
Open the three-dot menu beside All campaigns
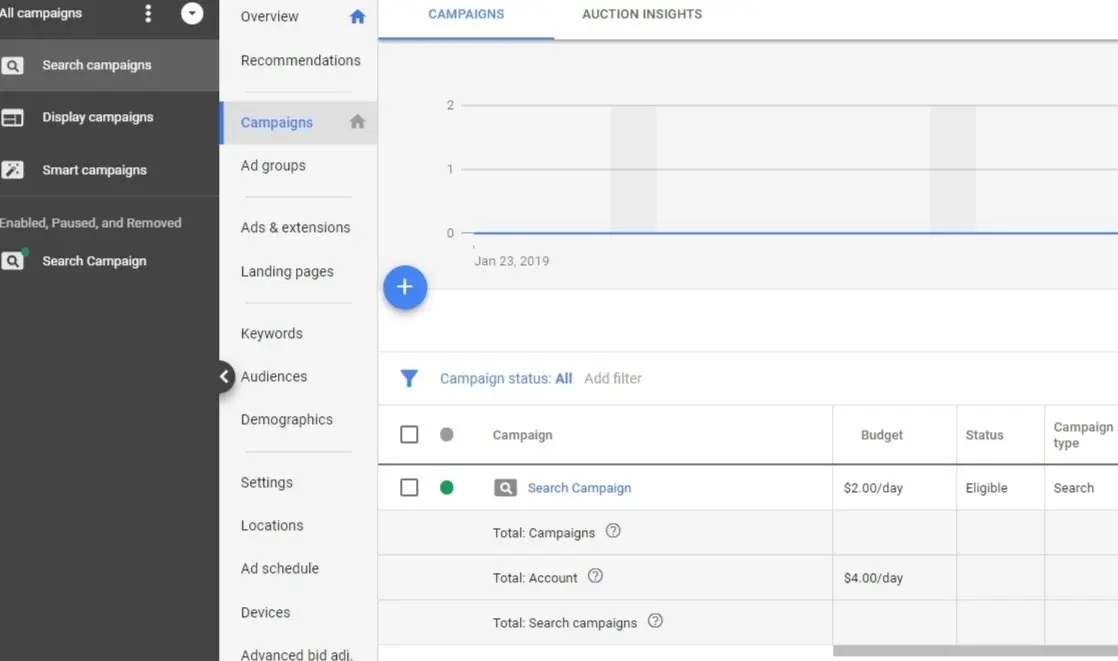pos(148,14)
